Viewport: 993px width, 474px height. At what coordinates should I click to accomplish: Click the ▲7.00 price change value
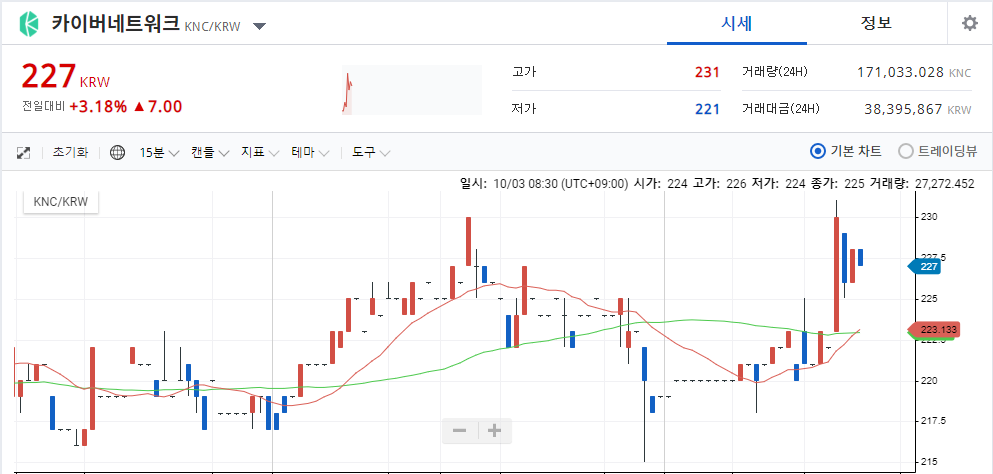(158, 106)
